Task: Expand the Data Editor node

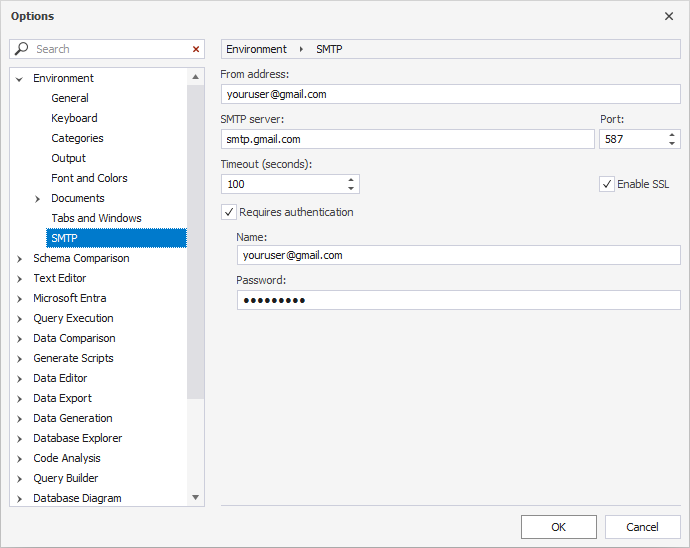Action: (x=19, y=379)
